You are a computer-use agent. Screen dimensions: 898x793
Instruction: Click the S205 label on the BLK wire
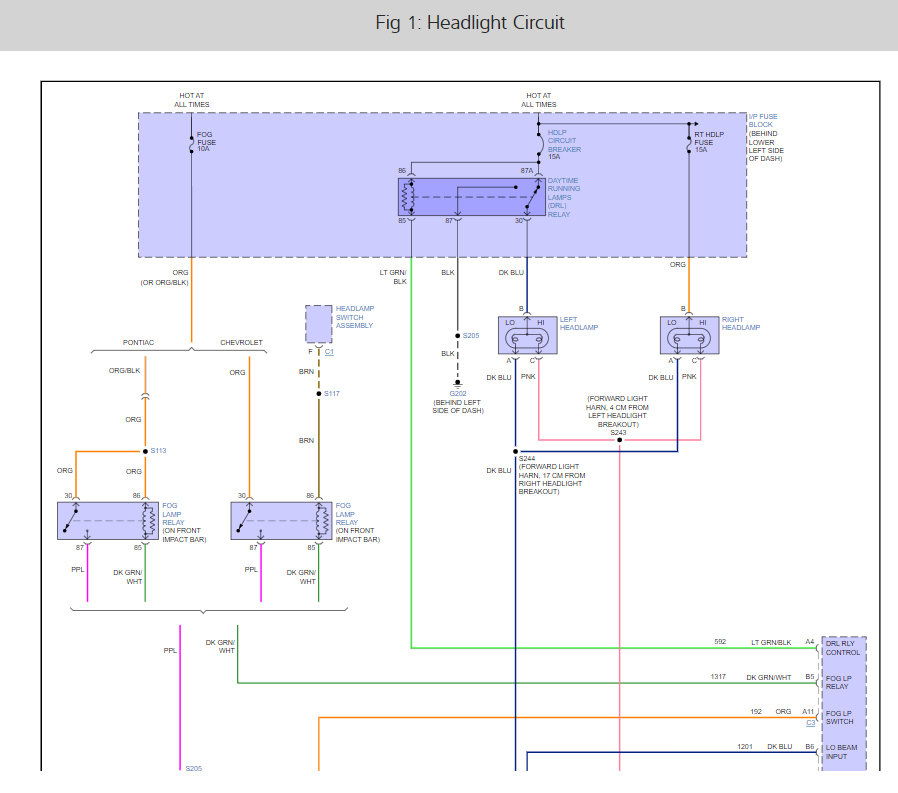pos(471,336)
